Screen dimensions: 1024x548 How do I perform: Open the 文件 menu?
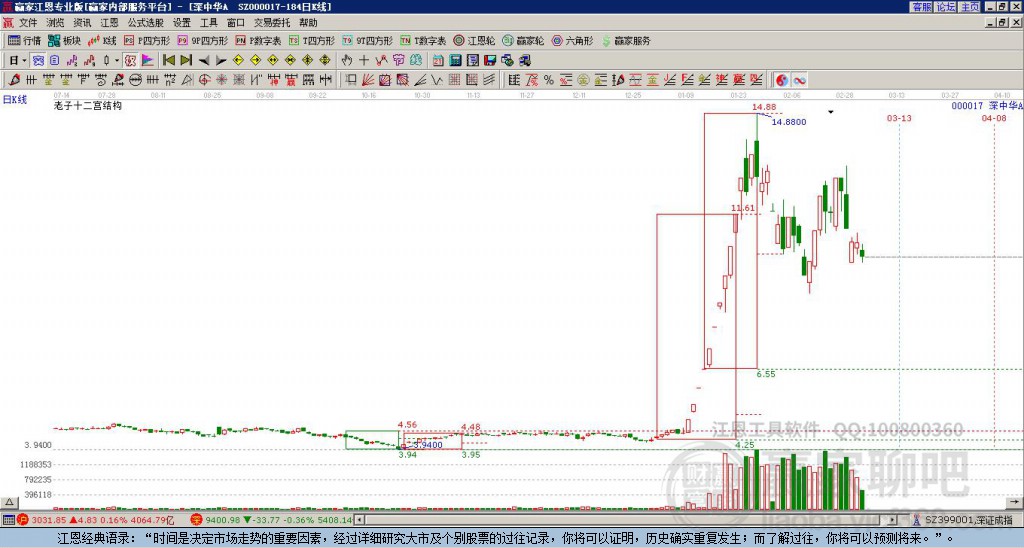pos(27,23)
